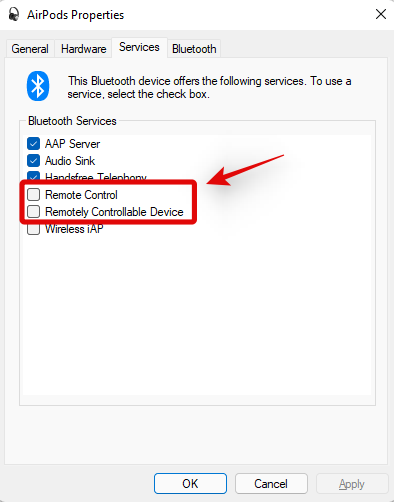Image resolution: width=394 pixels, height=502 pixels.
Task: Click the Cancel button
Action: point(271,483)
